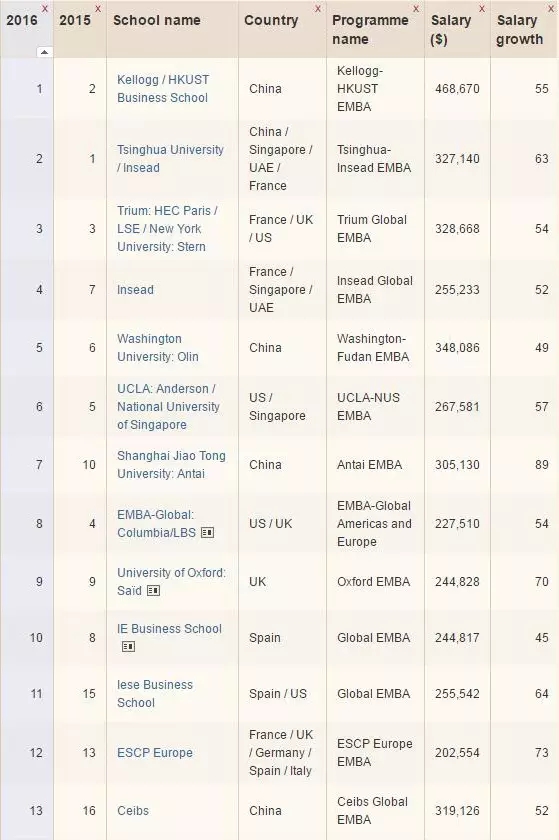Click the profile icon next to Saïd
Screen dimensions: 559x840
pyautogui.click(x=153, y=590)
